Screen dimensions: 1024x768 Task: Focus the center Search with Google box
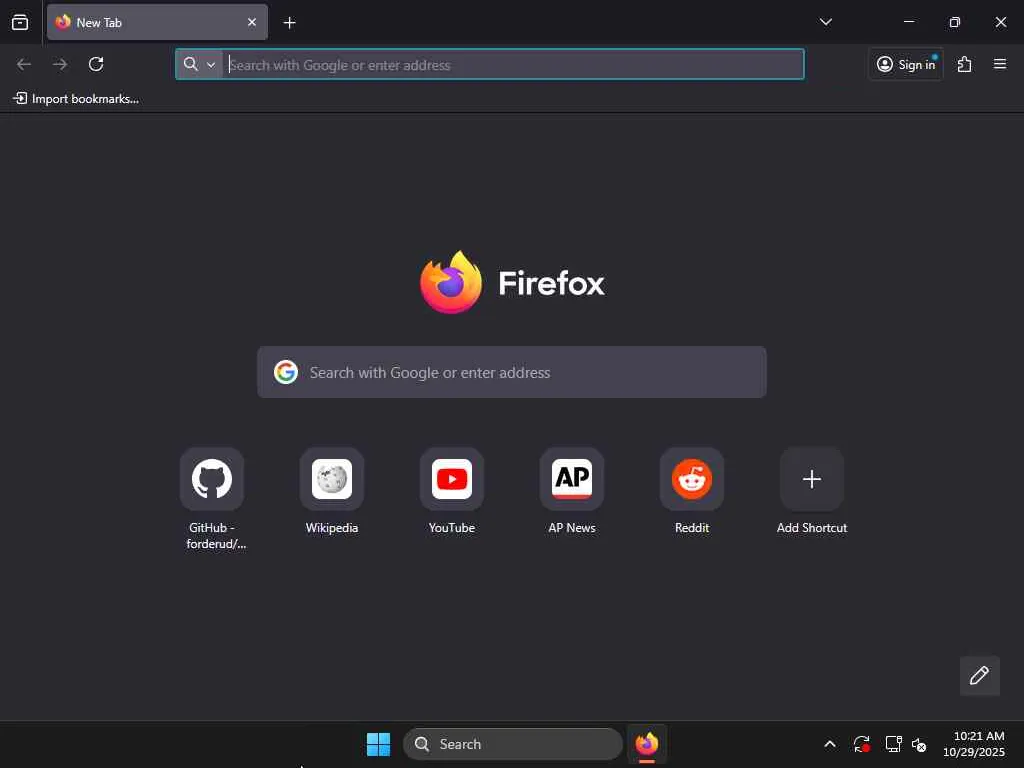click(x=511, y=372)
